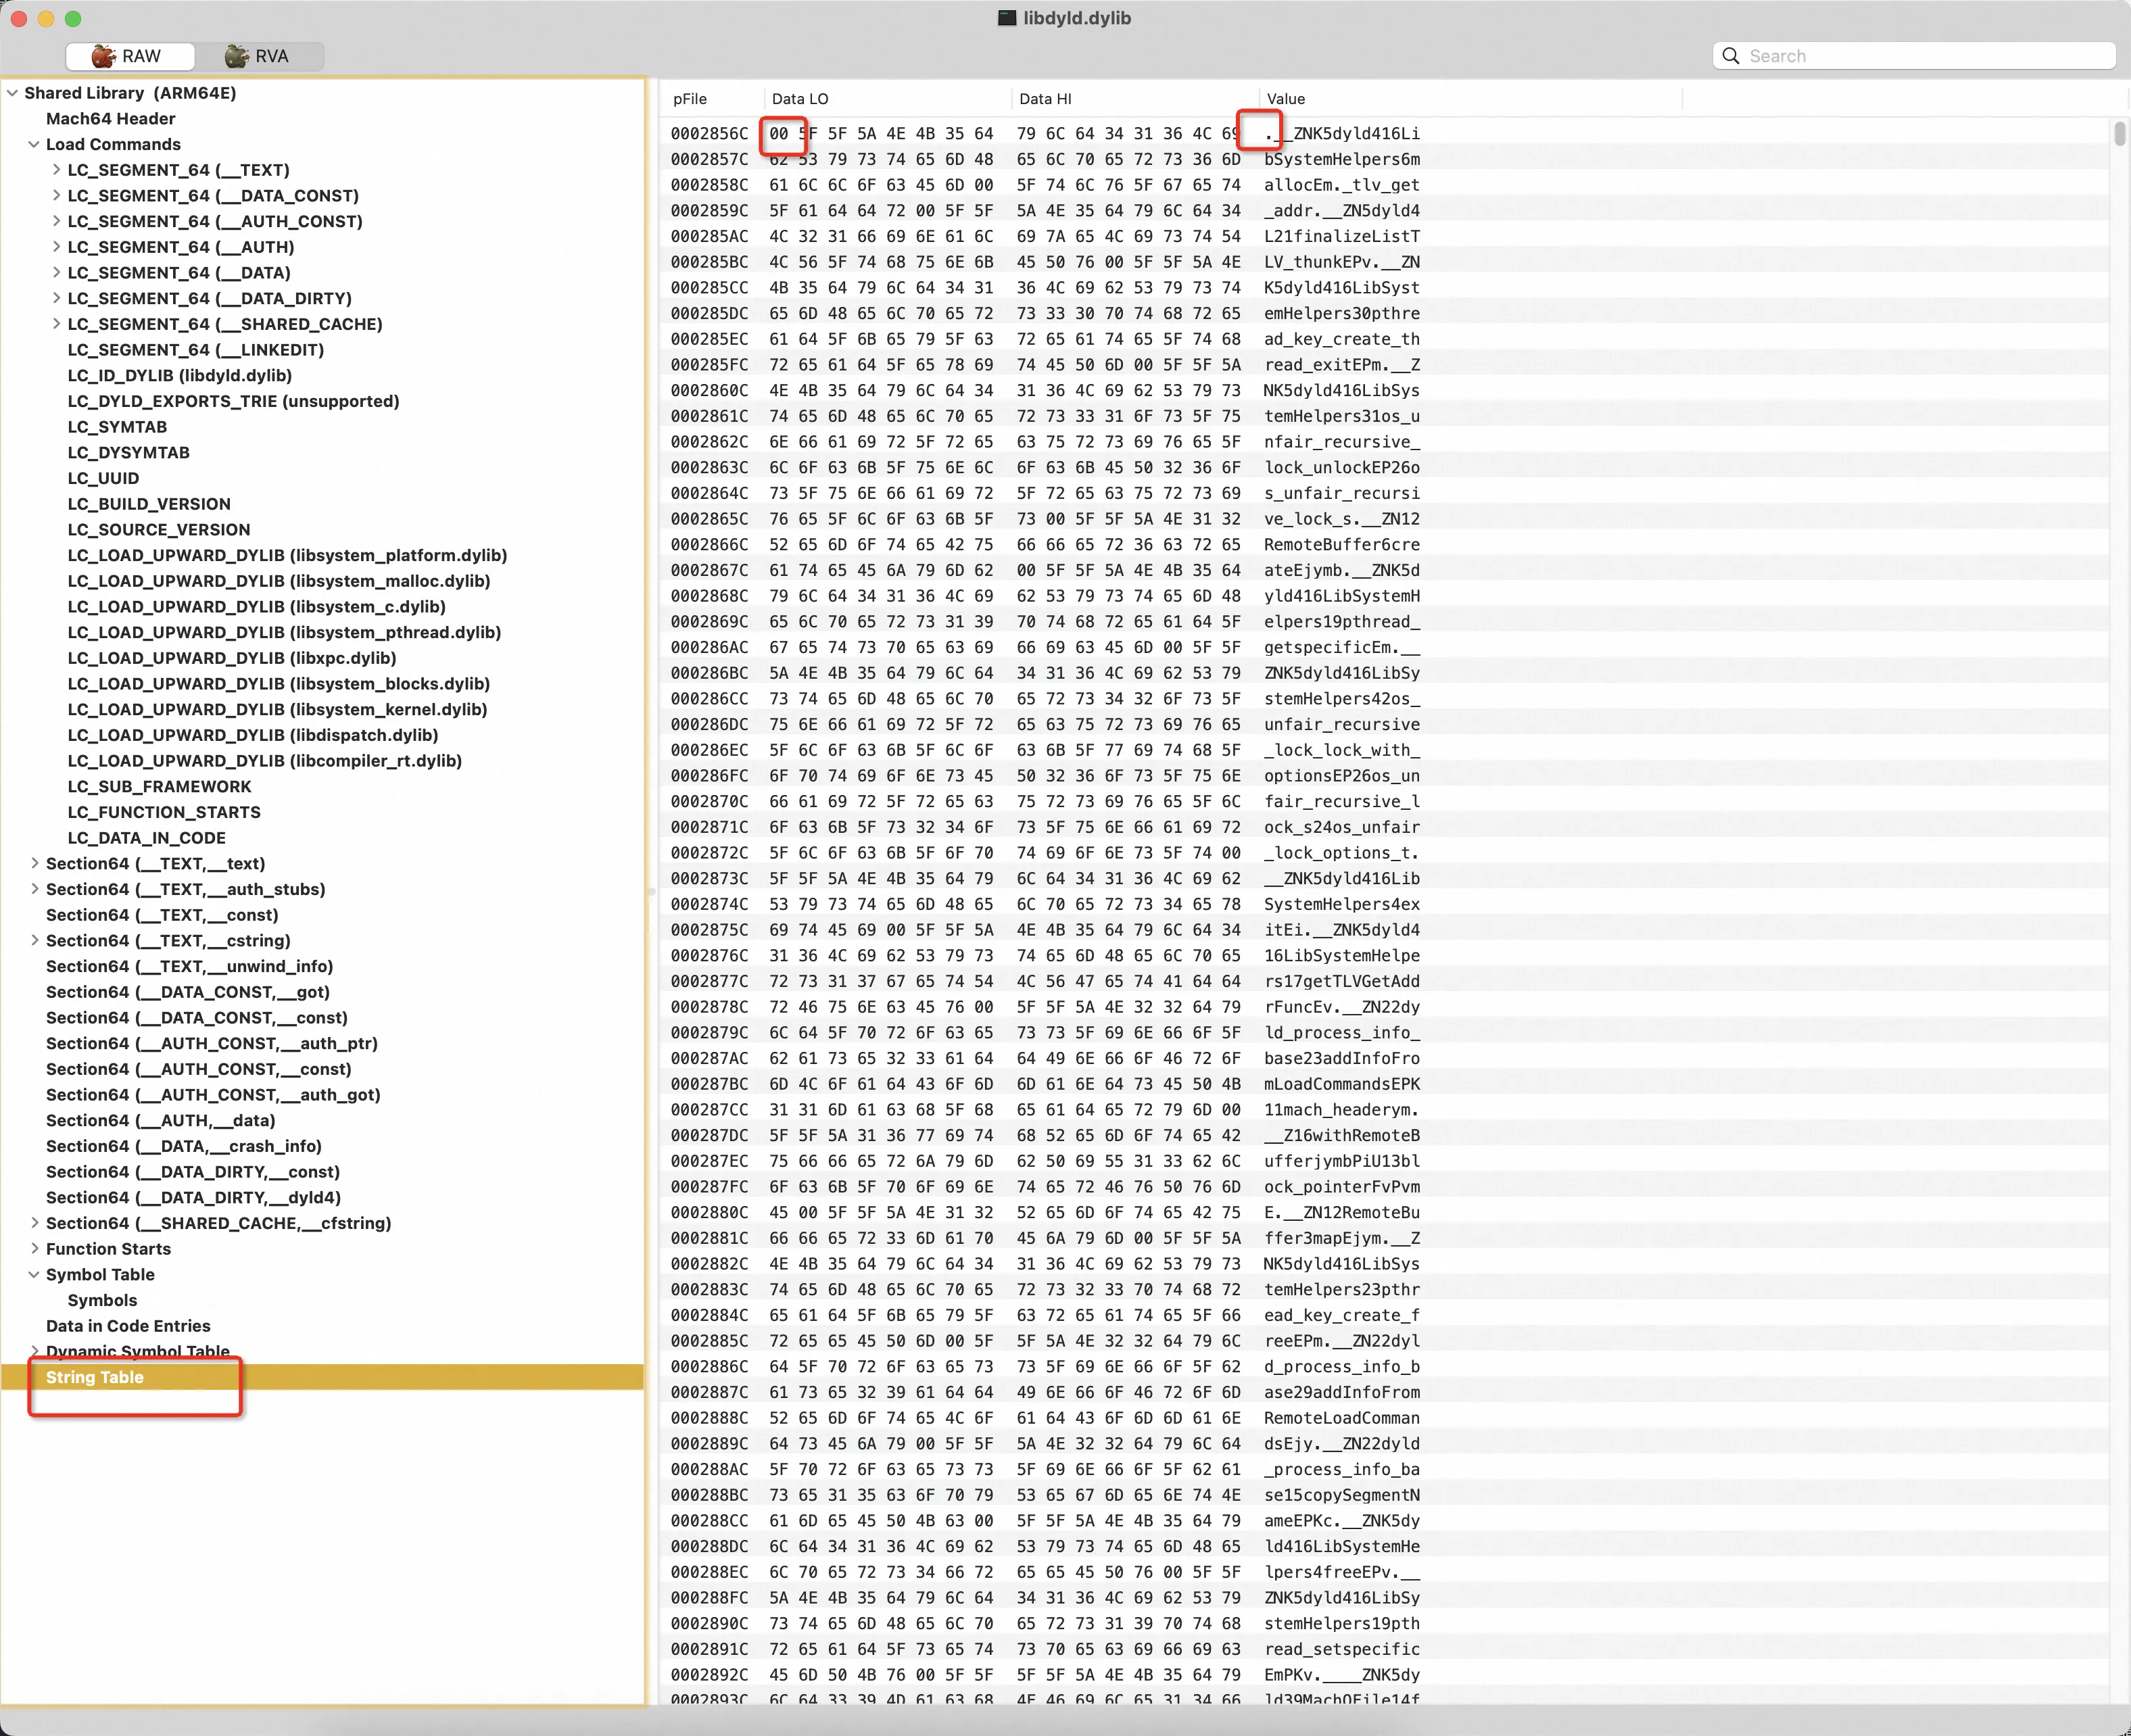2131x1736 pixels.
Task: Select LC_LOAD_UPWARD_DYLIB (libsystem_platform.dylib)
Action: pos(287,555)
